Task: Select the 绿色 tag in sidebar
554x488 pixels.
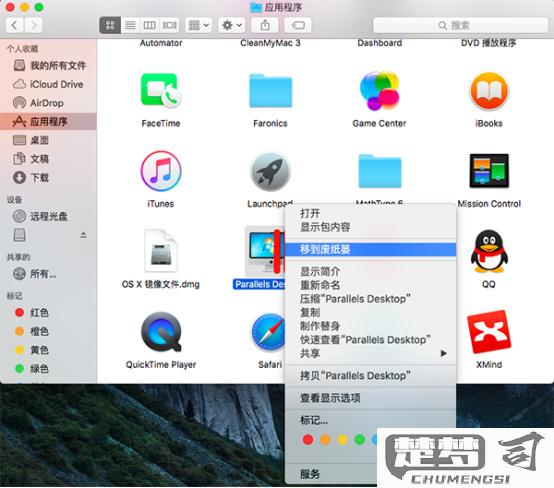Action: coord(48,369)
